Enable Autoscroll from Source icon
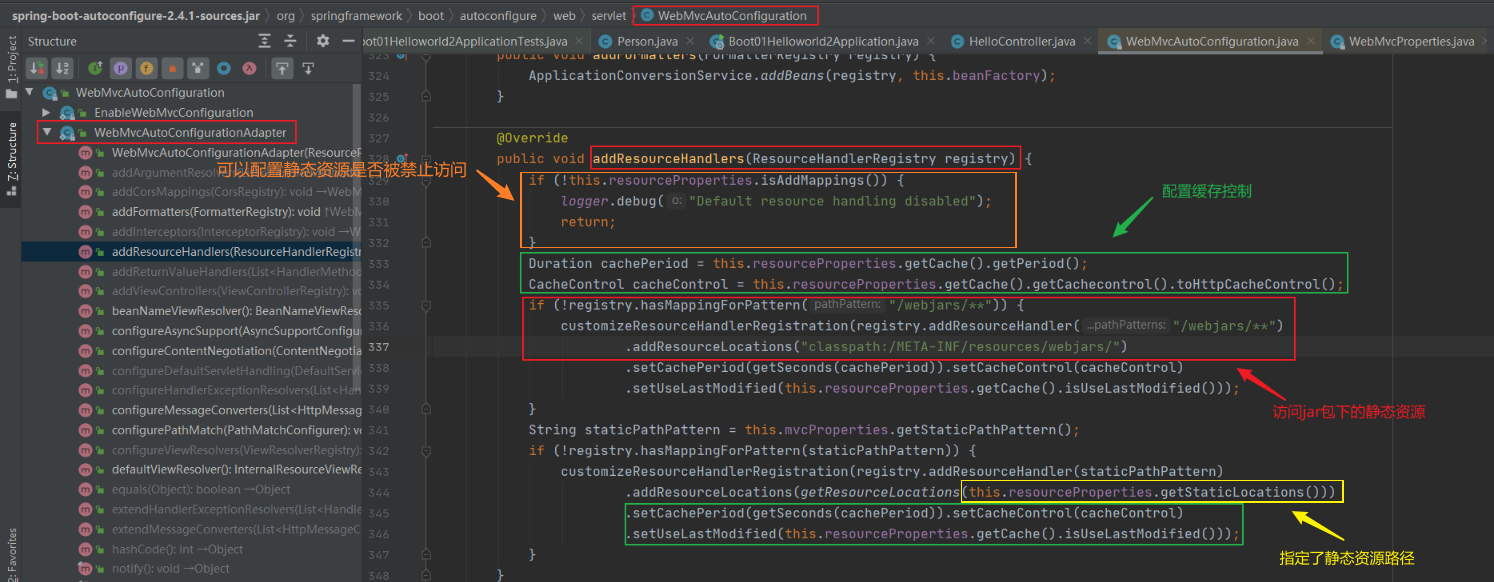The width and height of the screenshot is (1494, 582). coord(308,68)
